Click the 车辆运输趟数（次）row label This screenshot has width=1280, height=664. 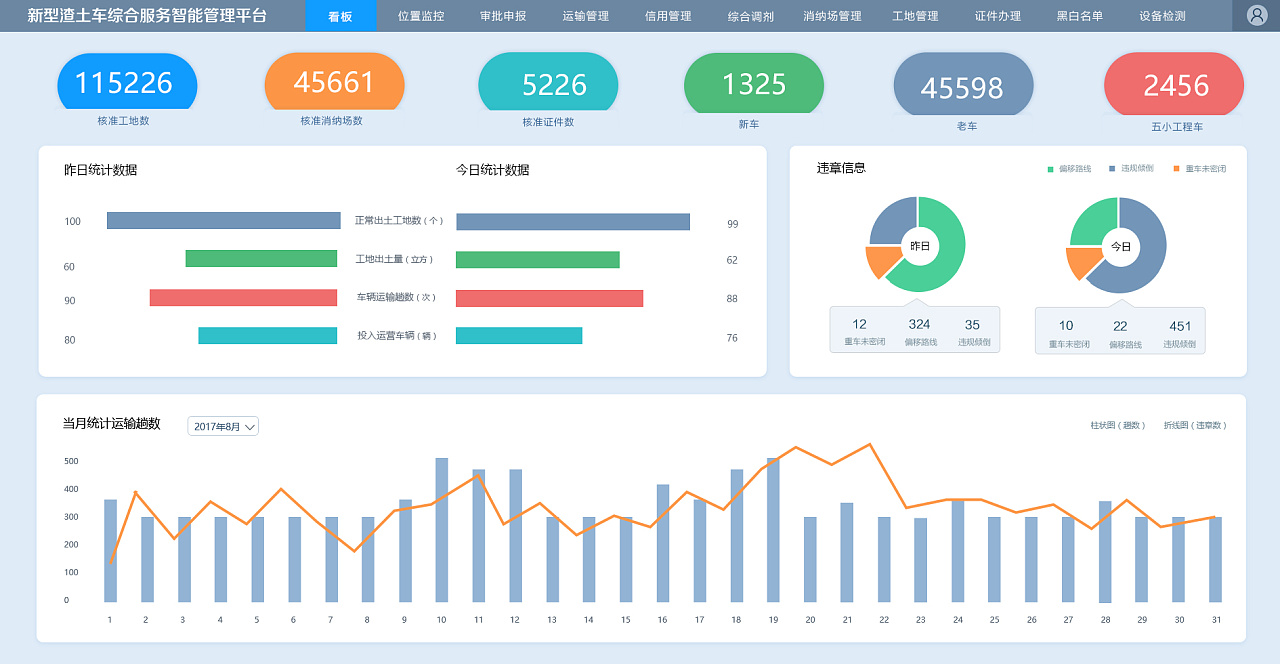397,297
